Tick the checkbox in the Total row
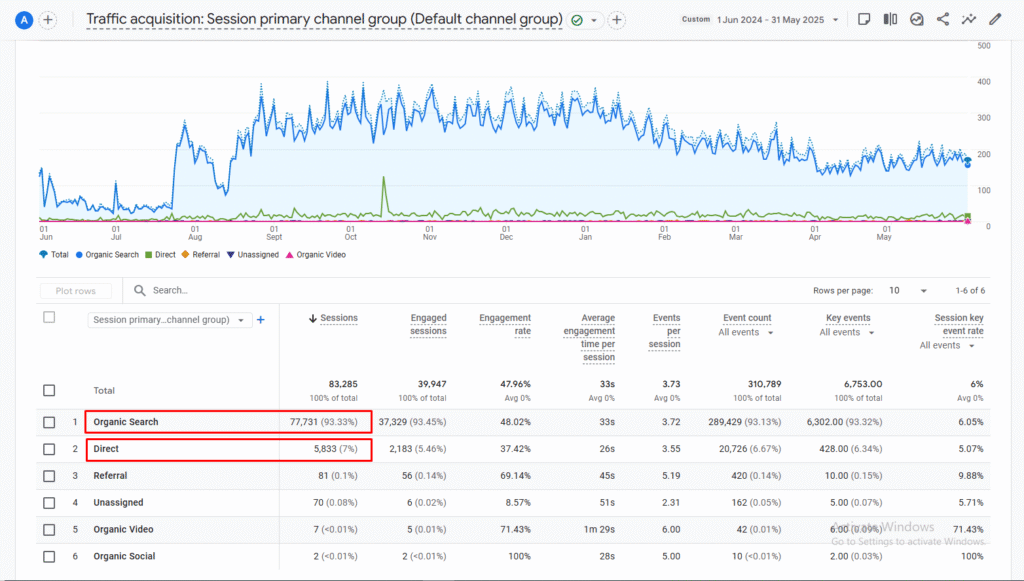 click(49, 390)
